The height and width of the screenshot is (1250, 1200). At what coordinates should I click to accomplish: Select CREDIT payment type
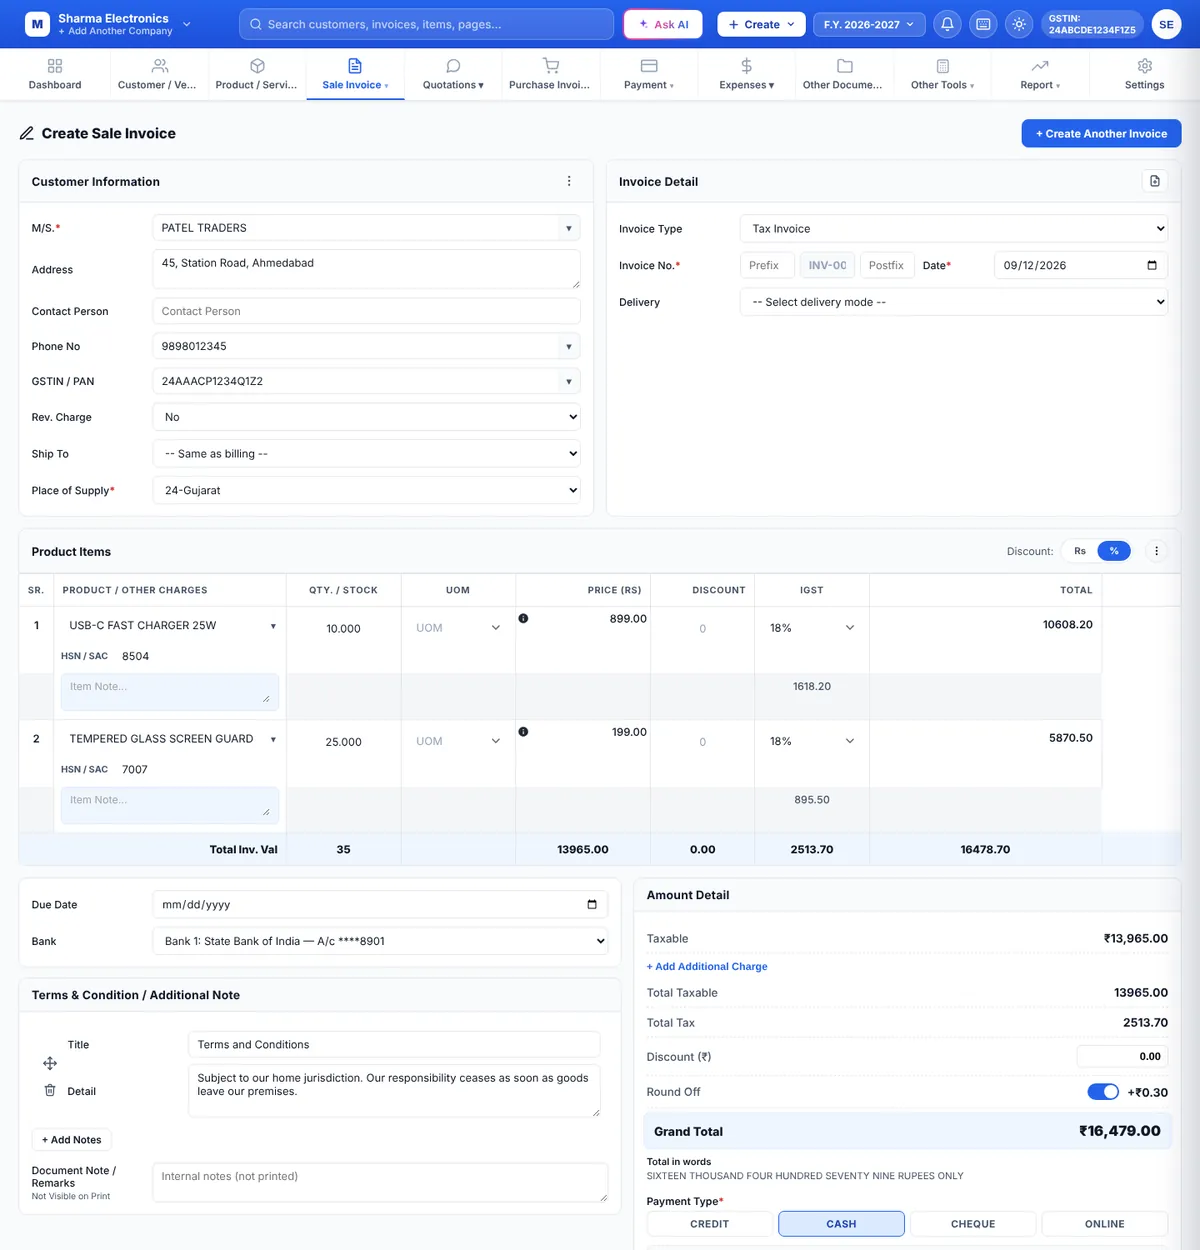pyautogui.click(x=710, y=1224)
